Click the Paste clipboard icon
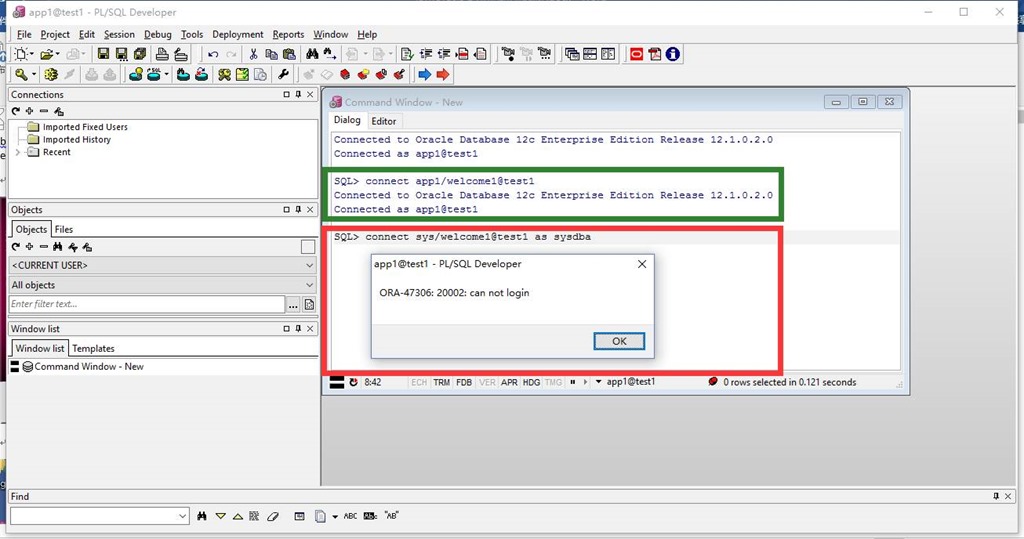1024x539 pixels. tap(289, 54)
